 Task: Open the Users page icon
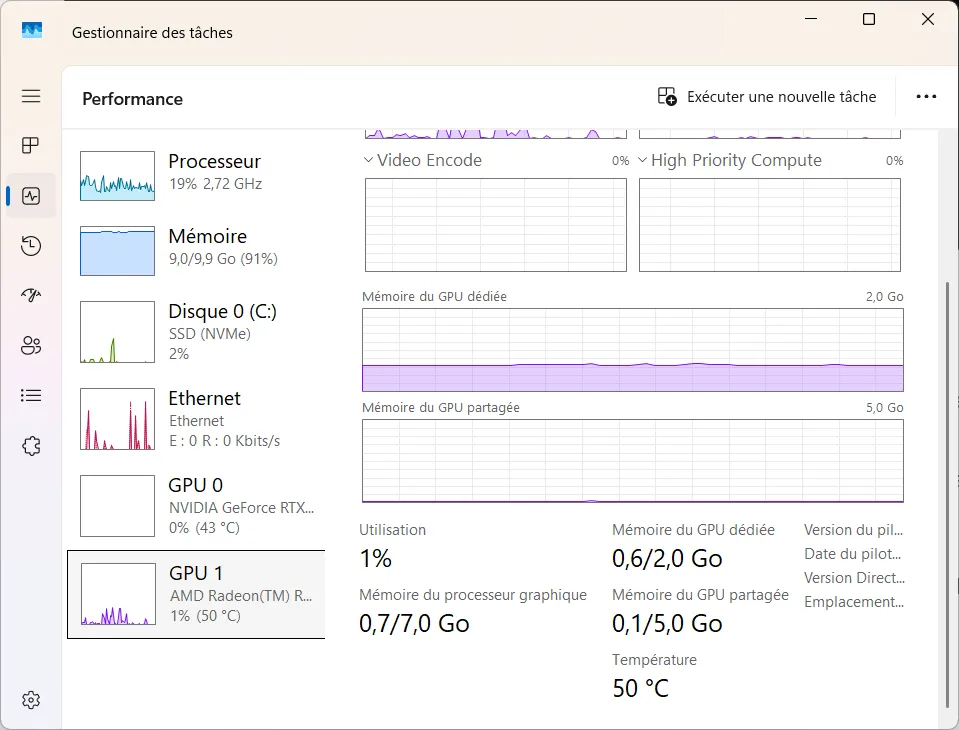click(x=31, y=345)
